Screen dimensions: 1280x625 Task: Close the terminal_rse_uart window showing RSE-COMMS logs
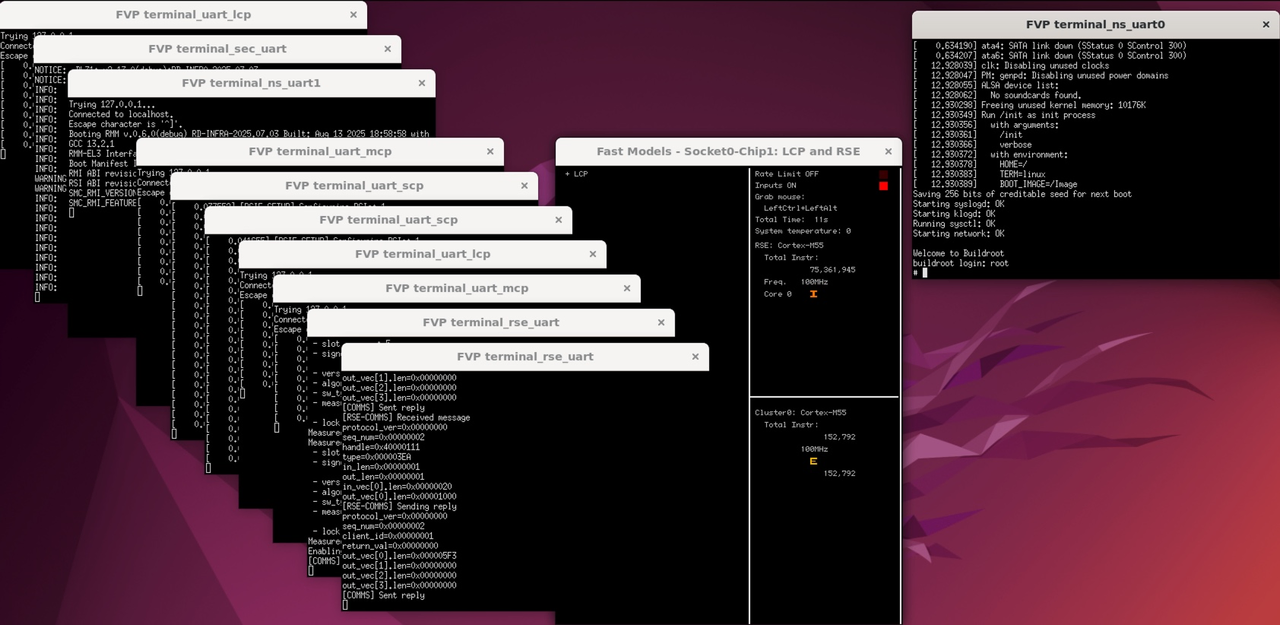(694, 356)
